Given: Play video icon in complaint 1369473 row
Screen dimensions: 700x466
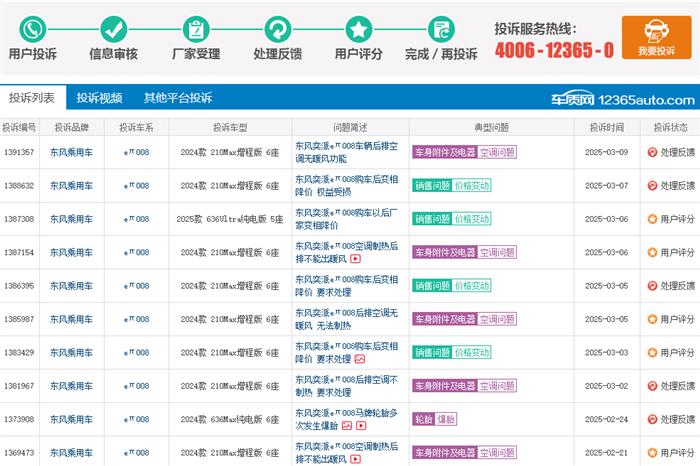Looking at the screenshot, I should [355, 459].
